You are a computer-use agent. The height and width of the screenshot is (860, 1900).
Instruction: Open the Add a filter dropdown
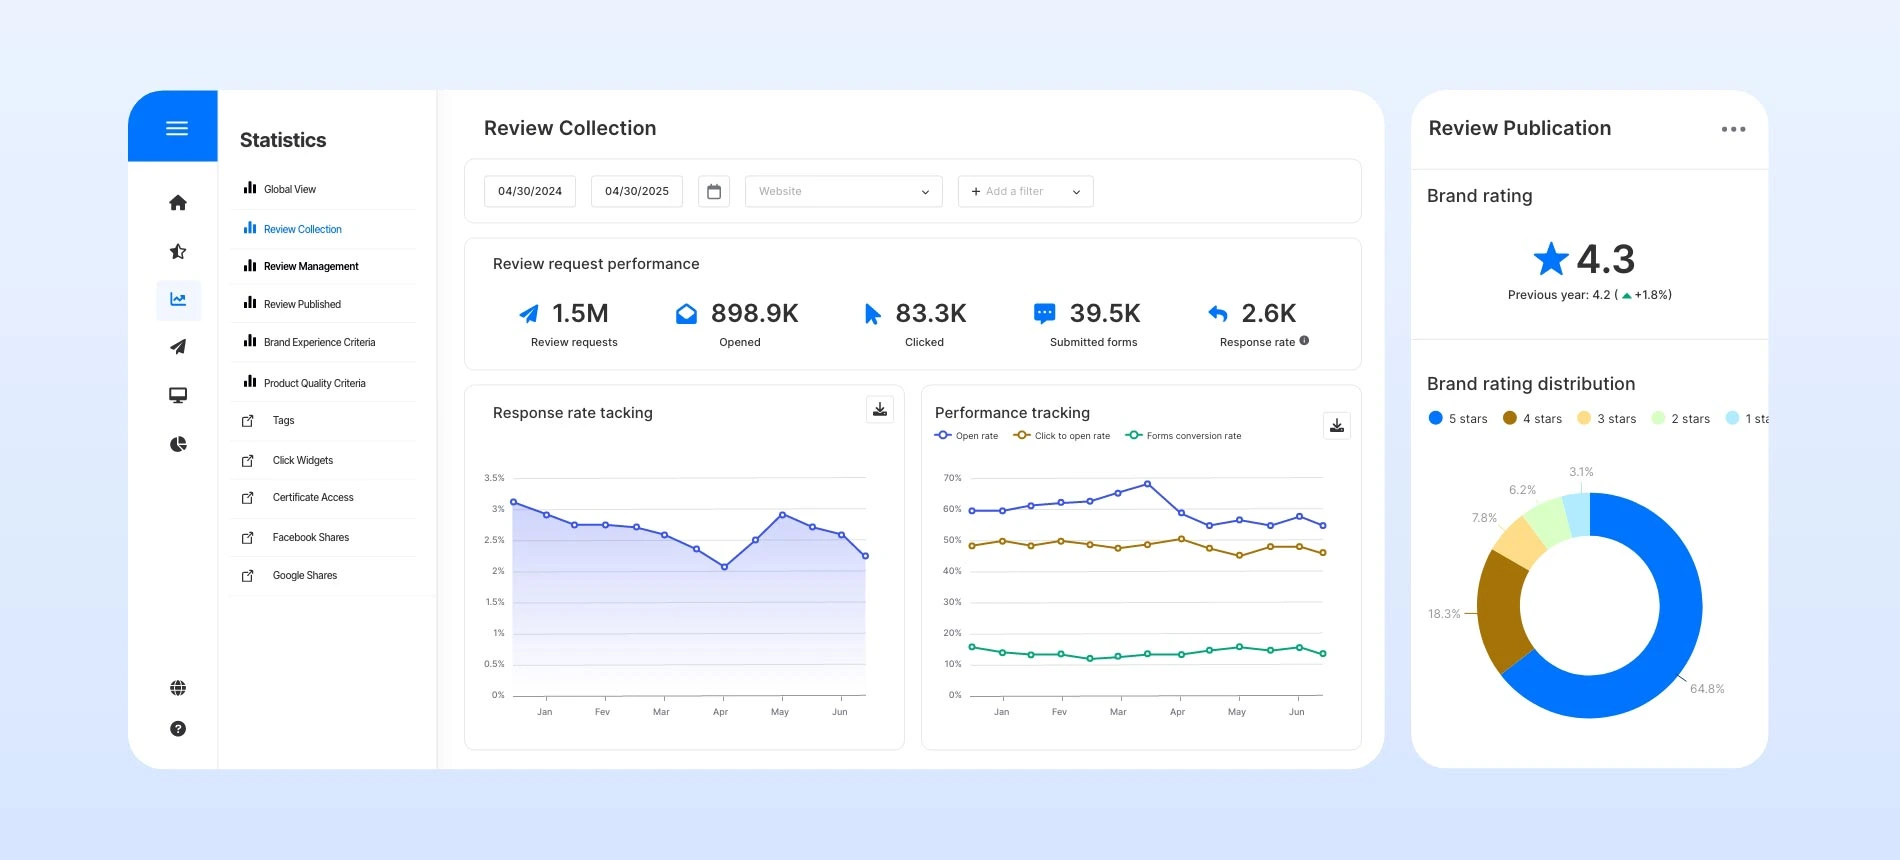pyautogui.click(x=1025, y=191)
